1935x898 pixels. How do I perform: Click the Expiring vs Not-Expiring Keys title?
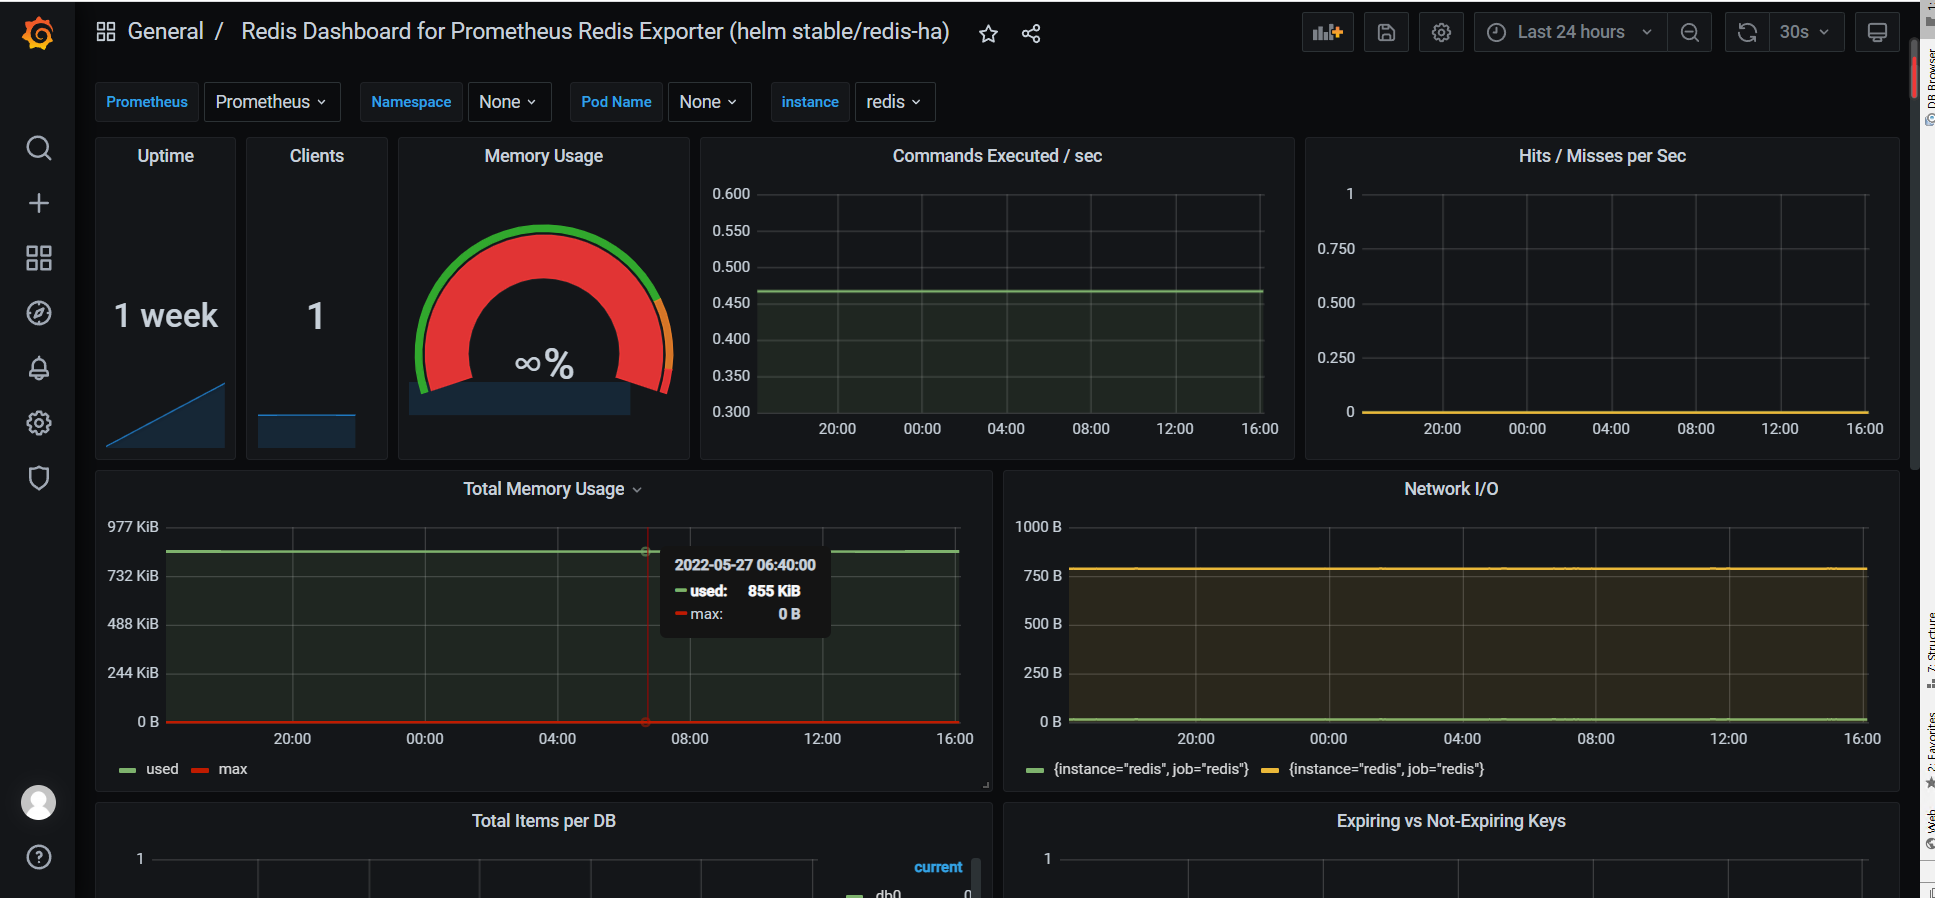[1451, 821]
